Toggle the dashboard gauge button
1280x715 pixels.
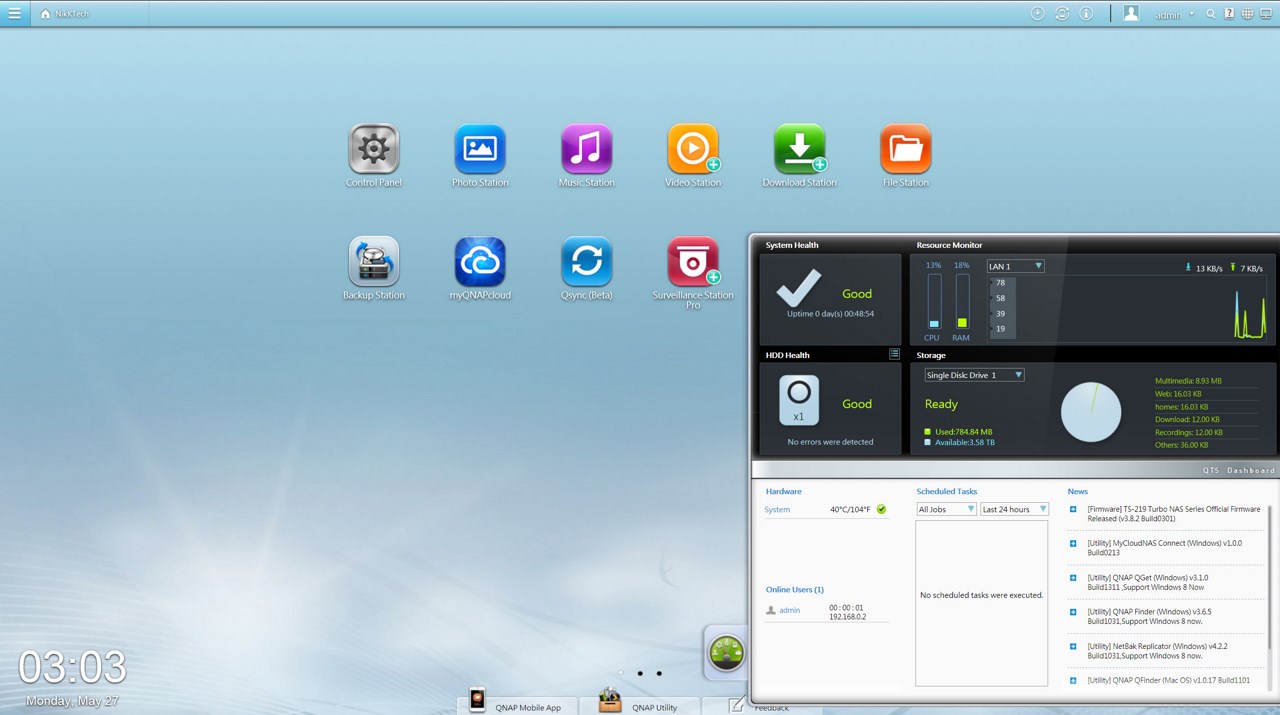click(727, 653)
